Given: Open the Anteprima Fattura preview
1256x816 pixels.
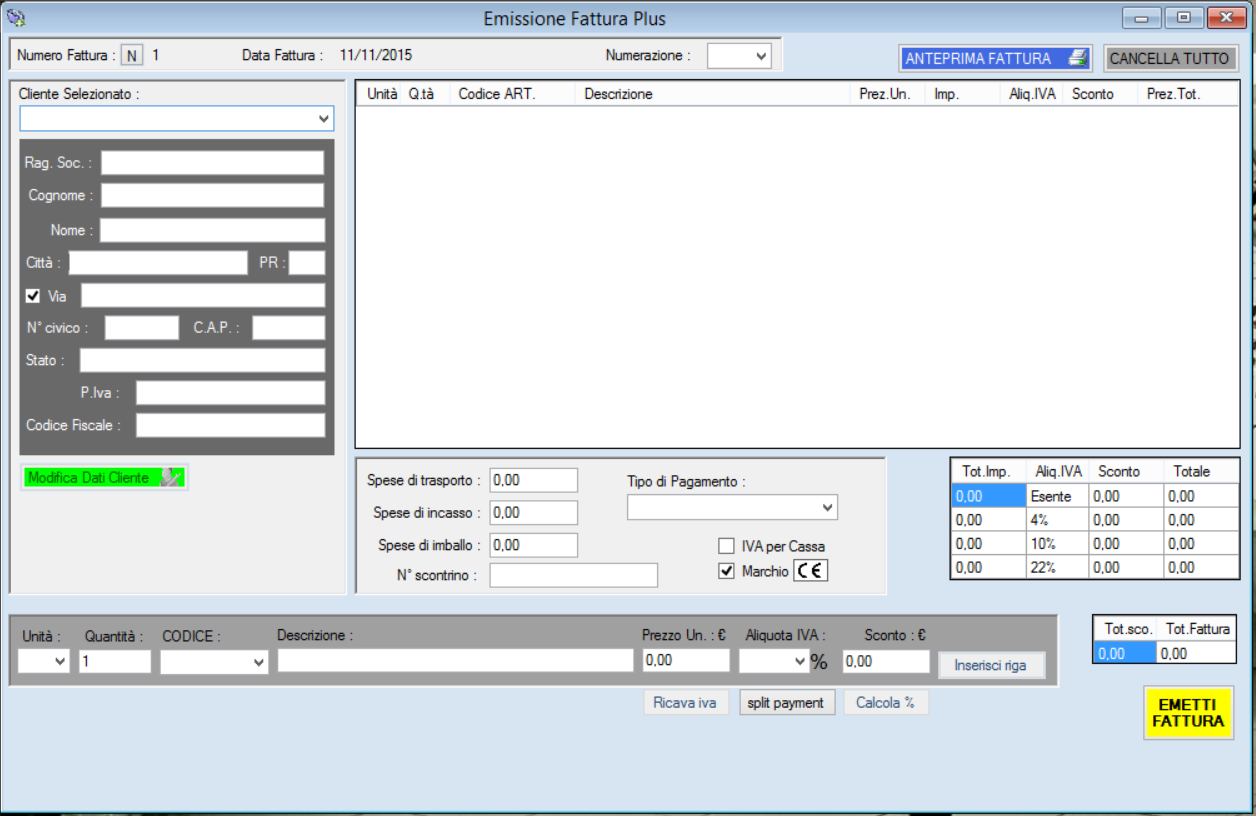Looking at the screenshot, I should 995,58.
